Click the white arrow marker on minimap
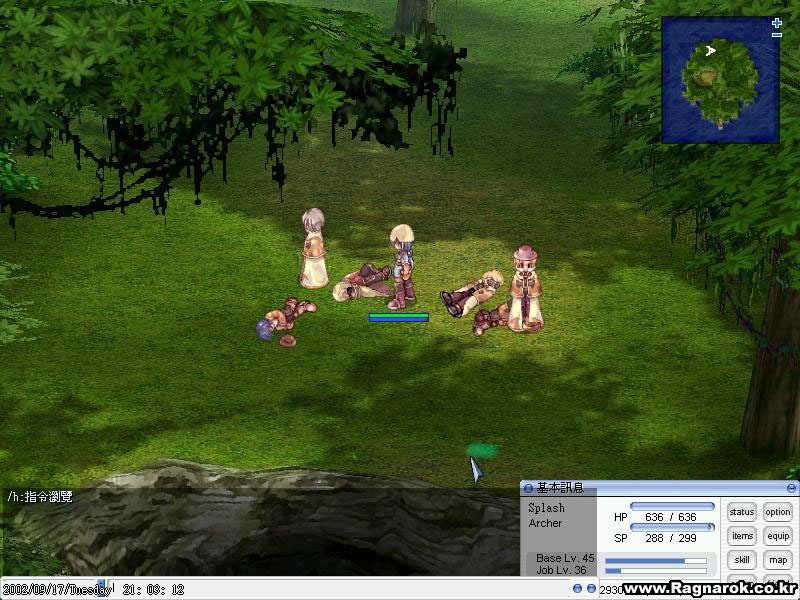 (710, 51)
